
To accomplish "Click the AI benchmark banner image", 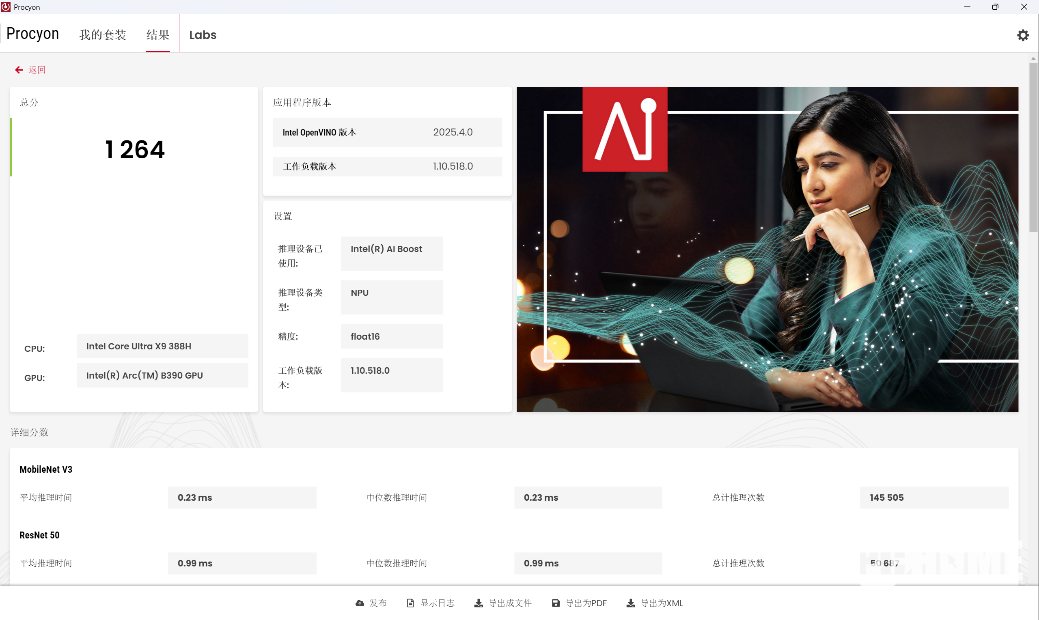I will click(767, 249).
